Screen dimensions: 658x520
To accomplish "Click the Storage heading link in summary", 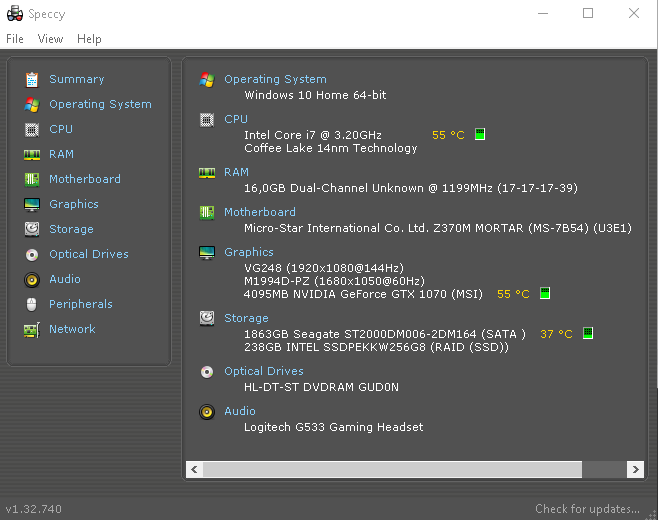I will click(x=246, y=318).
